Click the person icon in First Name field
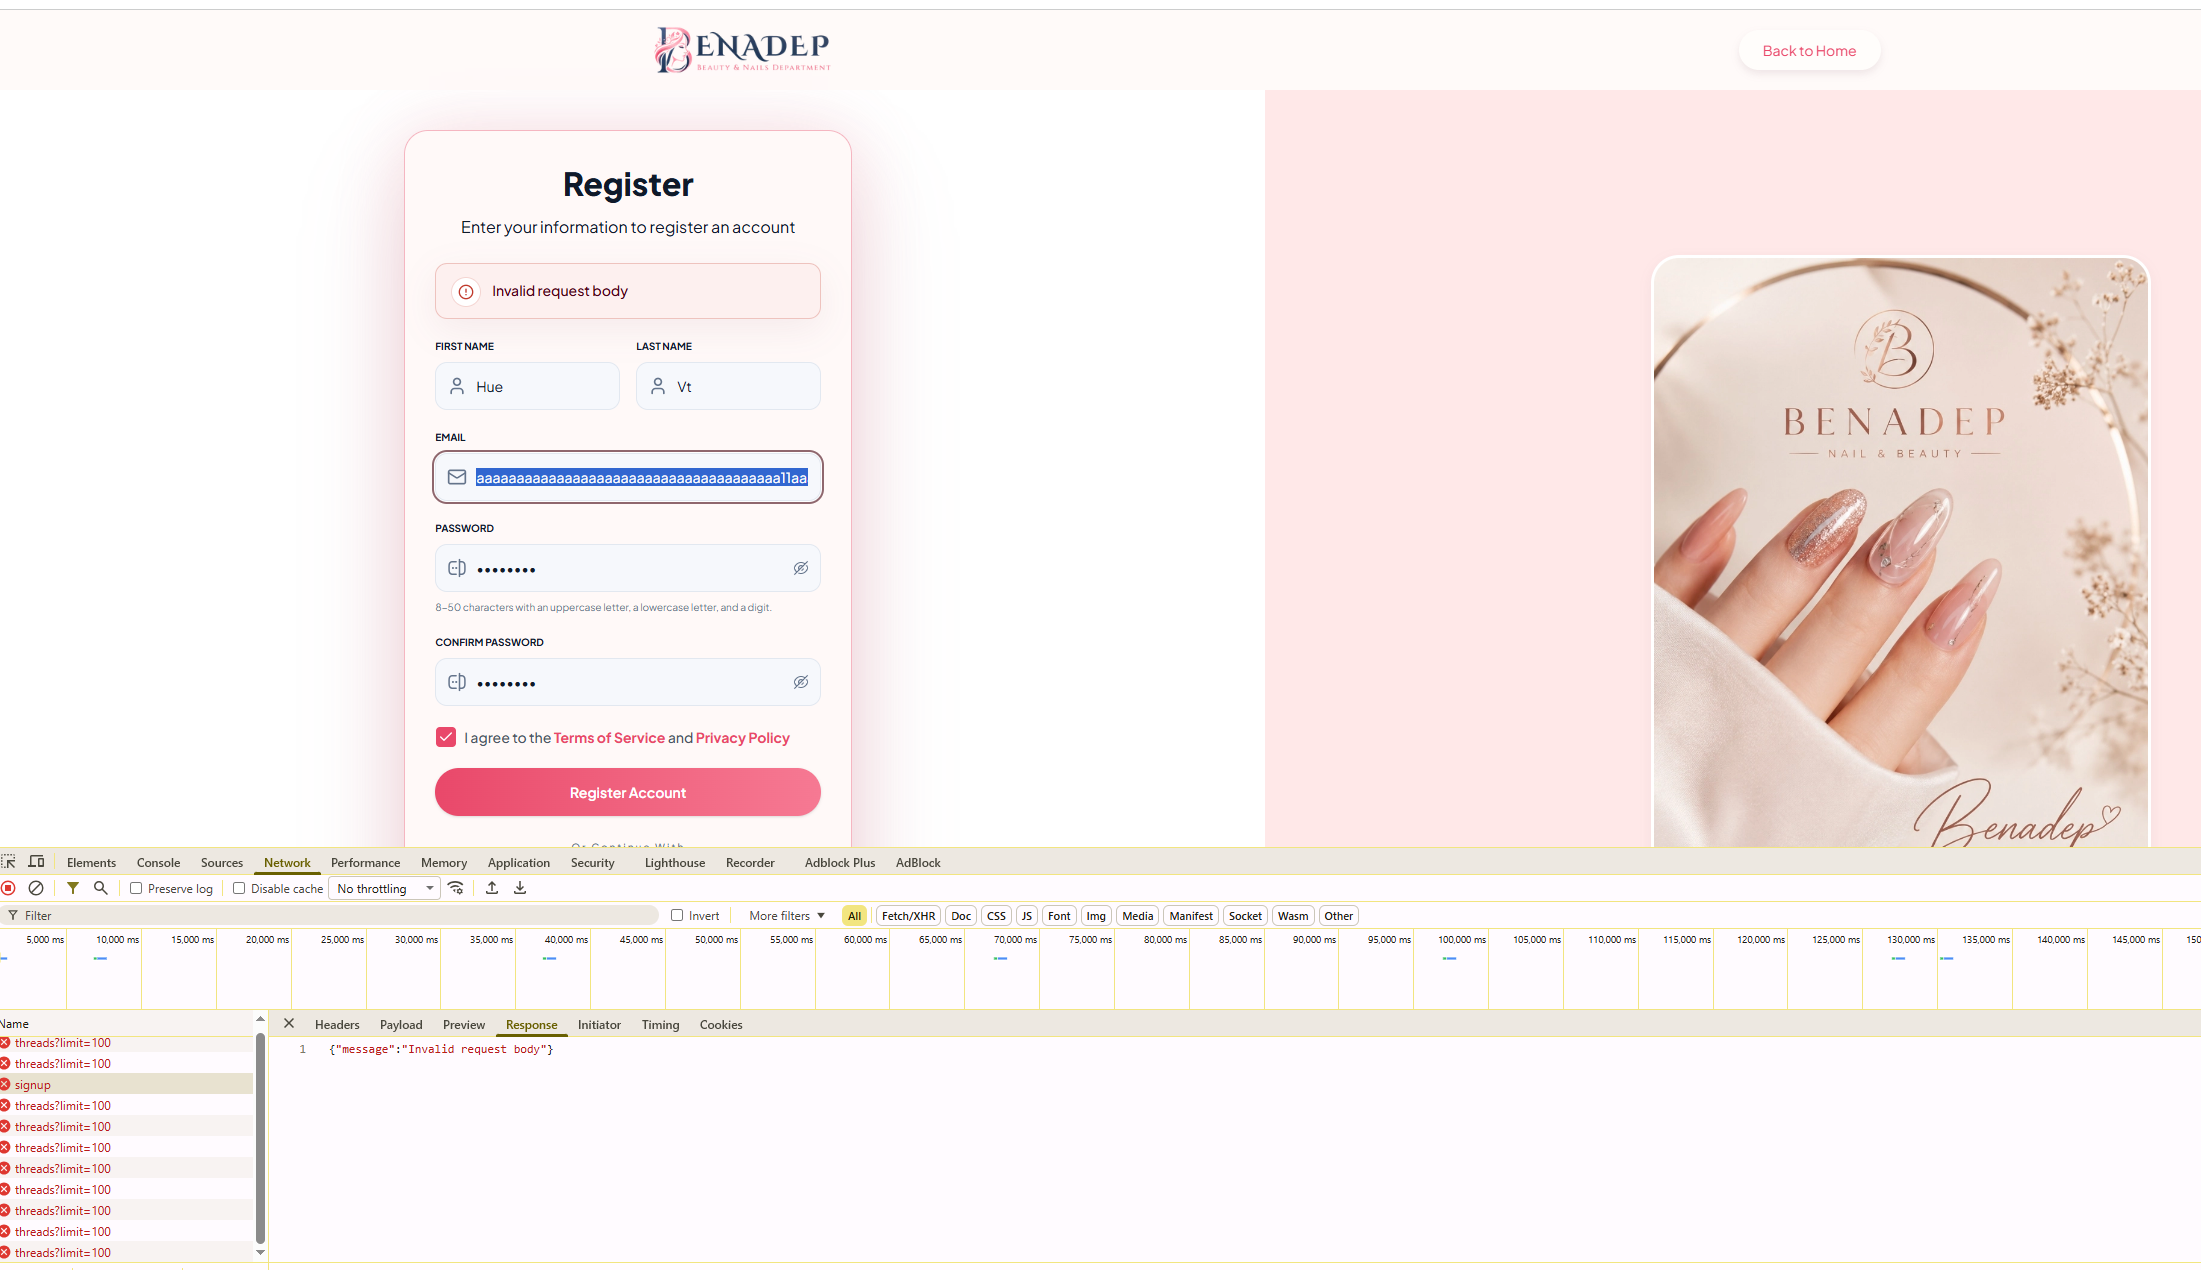This screenshot has width=2201, height=1270. pos(457,386)
